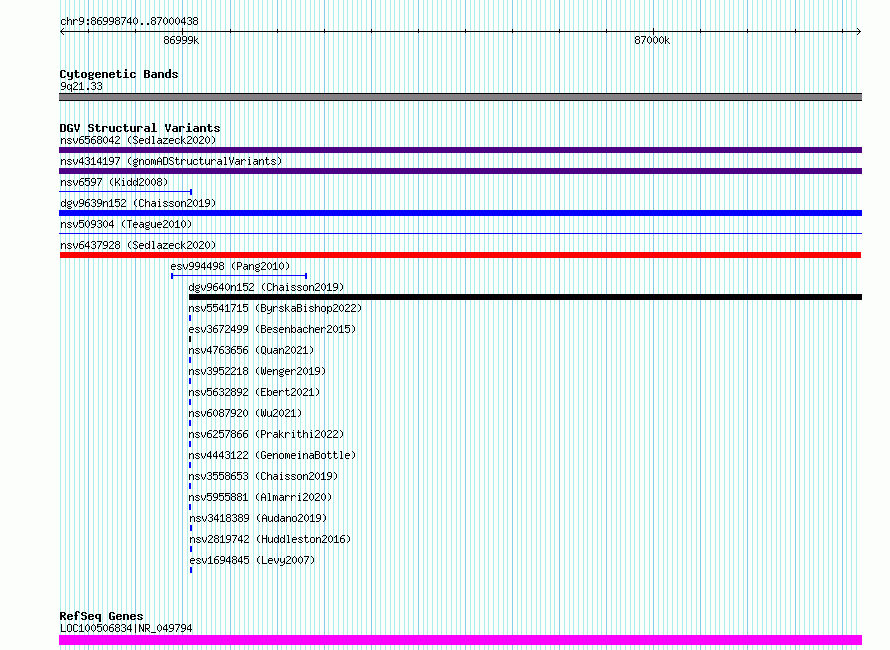Select variant nsv4314197 (gnomADStructuralVariants) label

171,161
